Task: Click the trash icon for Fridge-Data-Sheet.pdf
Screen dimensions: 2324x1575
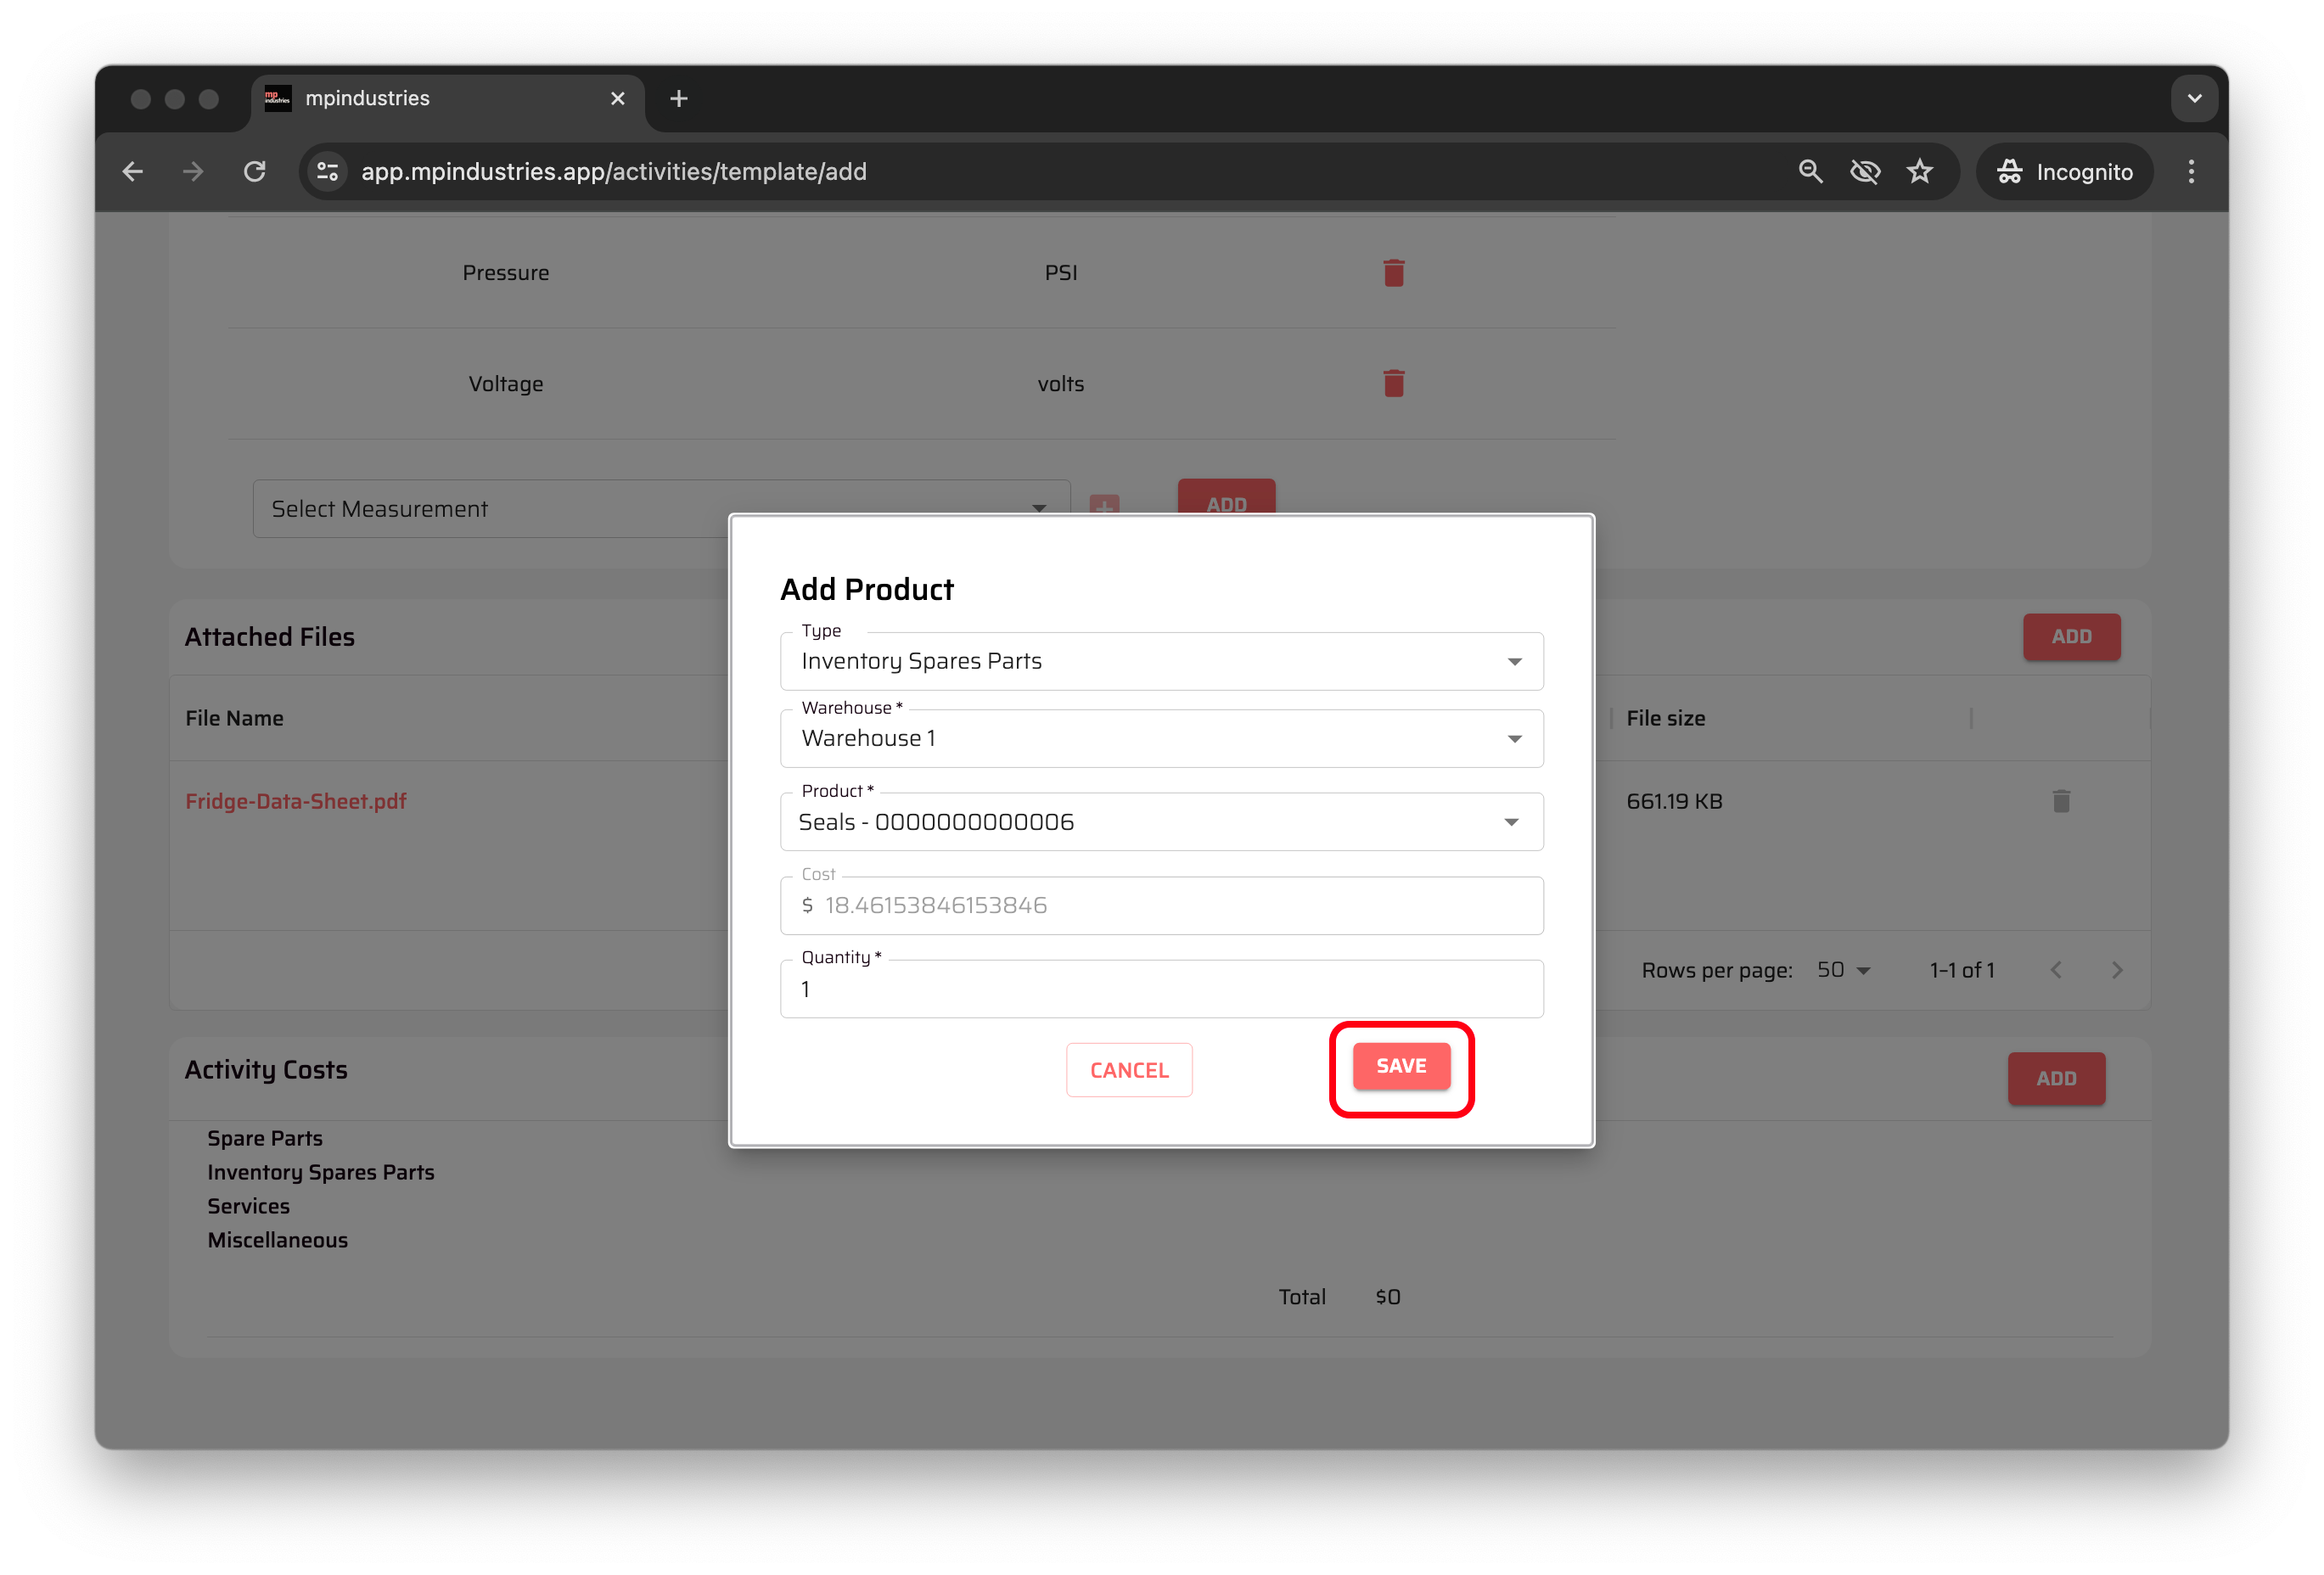Action: click(2060, 801)
